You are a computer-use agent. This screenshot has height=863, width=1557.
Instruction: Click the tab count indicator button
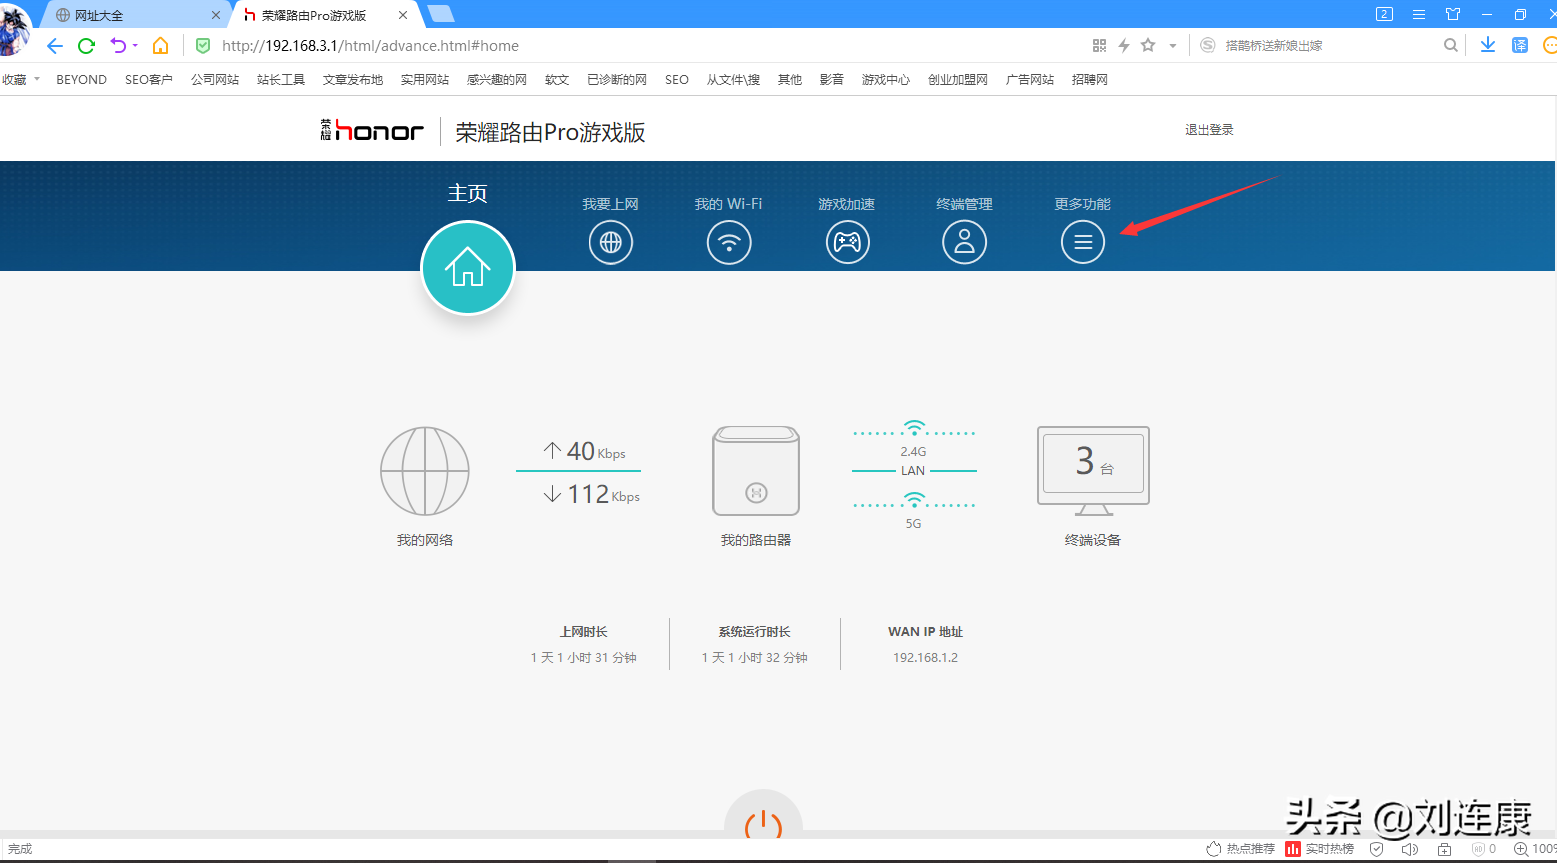pos(1384,14)
